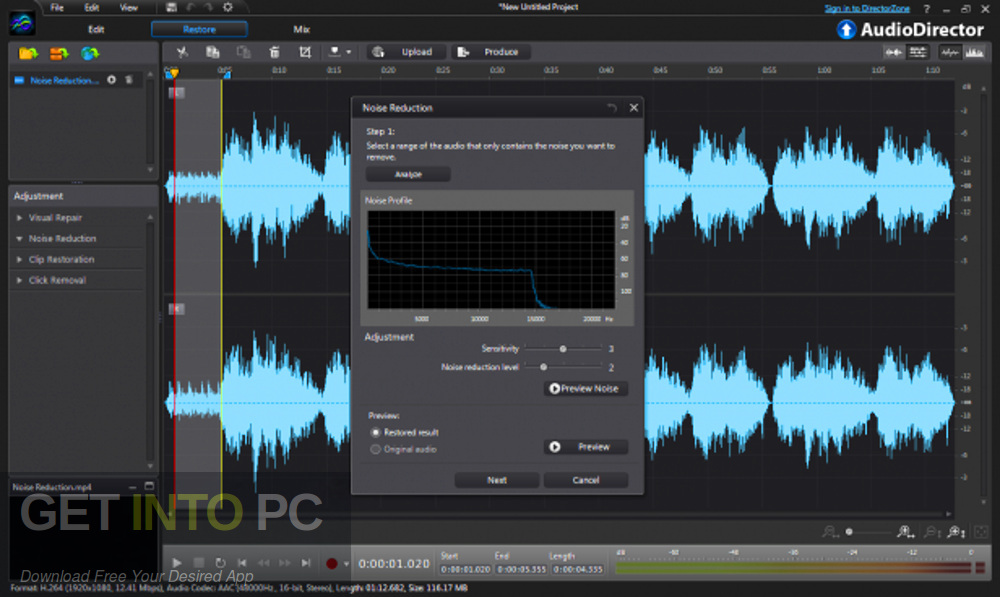Image resolution: width=1000 pixels, height=597 pixels.
Task: Click the Paste icon in toolbar
Action: (x=243, y=52)
